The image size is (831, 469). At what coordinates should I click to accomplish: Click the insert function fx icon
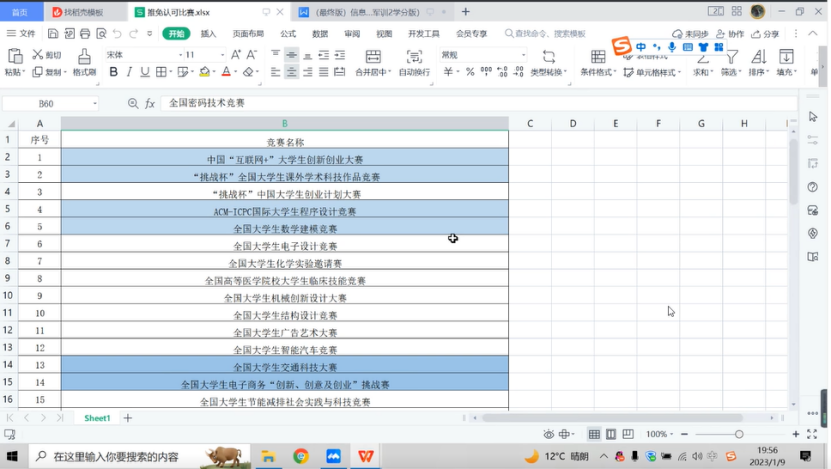point(150,103)
